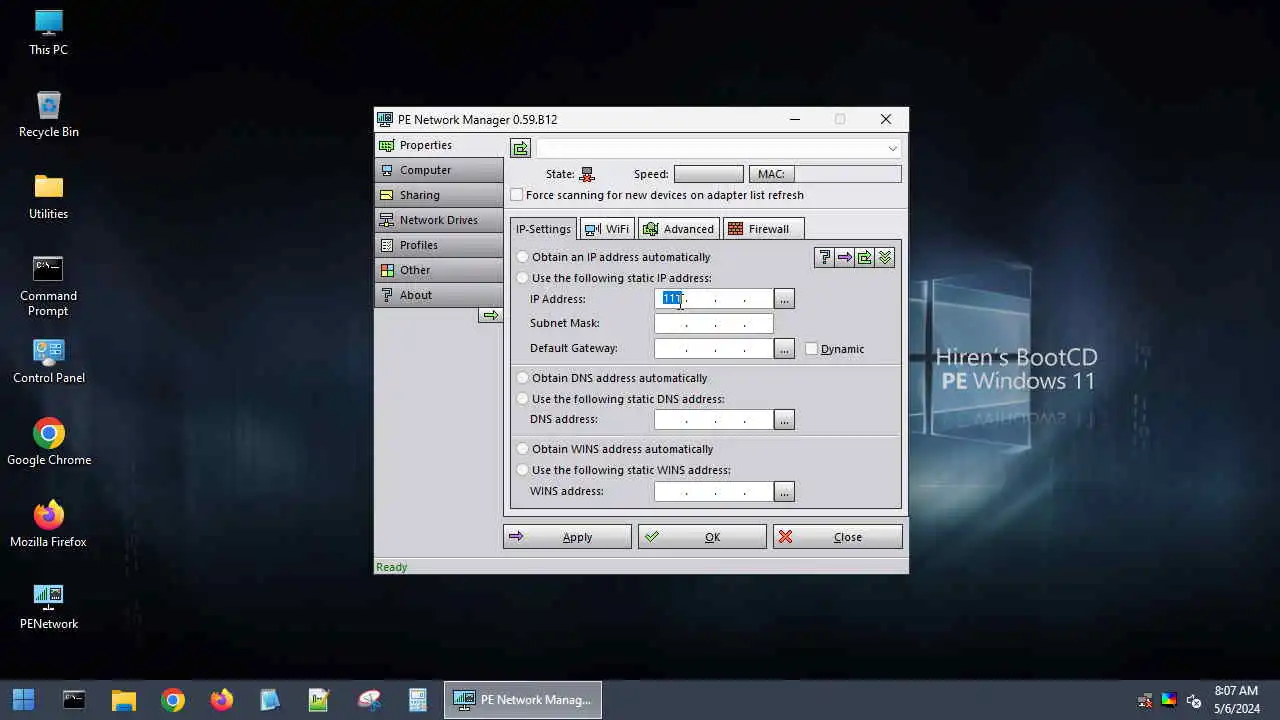Enable Force scanning for new devices checkbox
The width and height of the screenshot is (1280, 720).
[517, 195]
